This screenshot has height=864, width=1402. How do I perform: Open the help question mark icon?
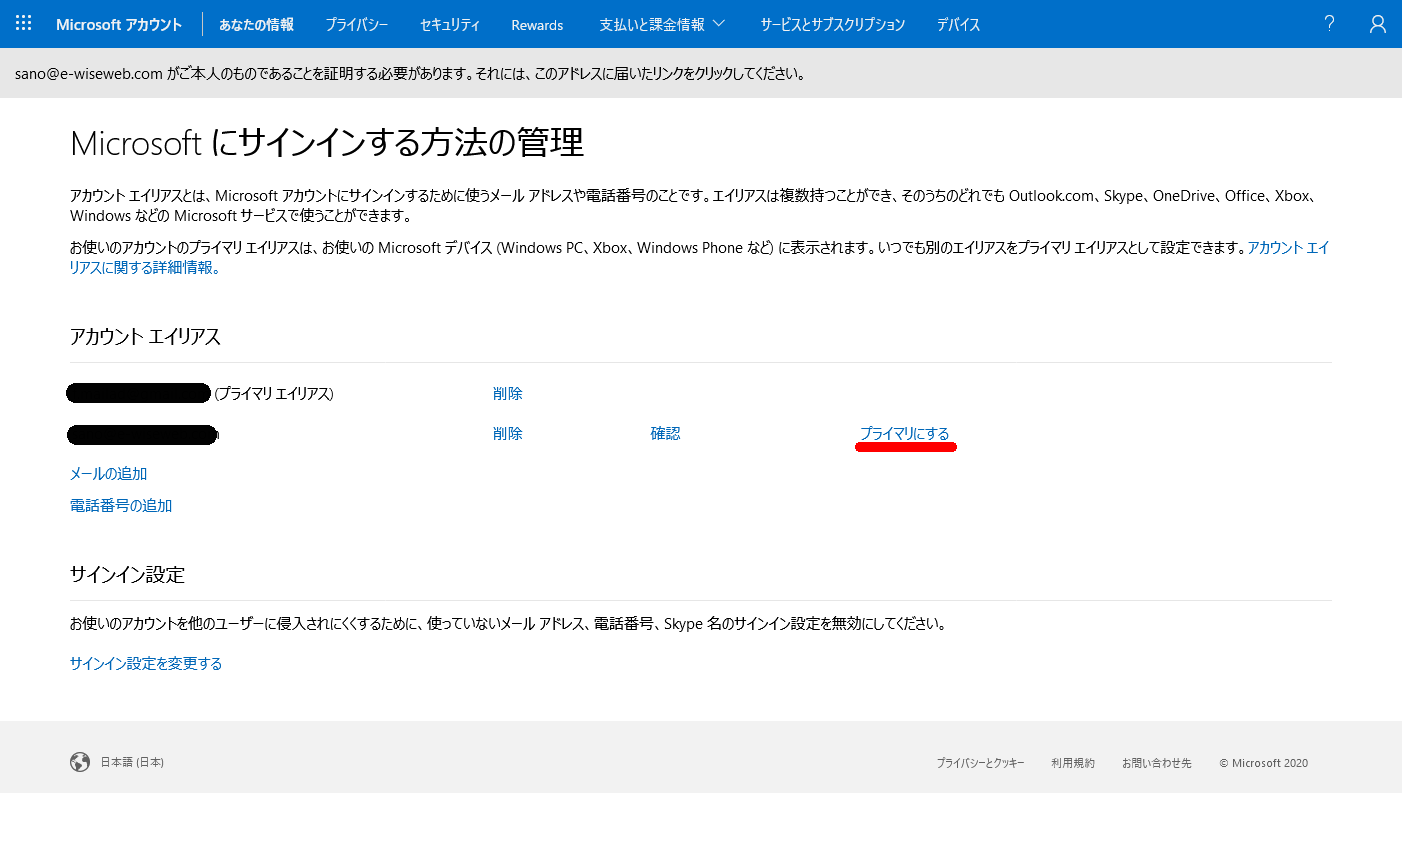(x=1329, y=23)
